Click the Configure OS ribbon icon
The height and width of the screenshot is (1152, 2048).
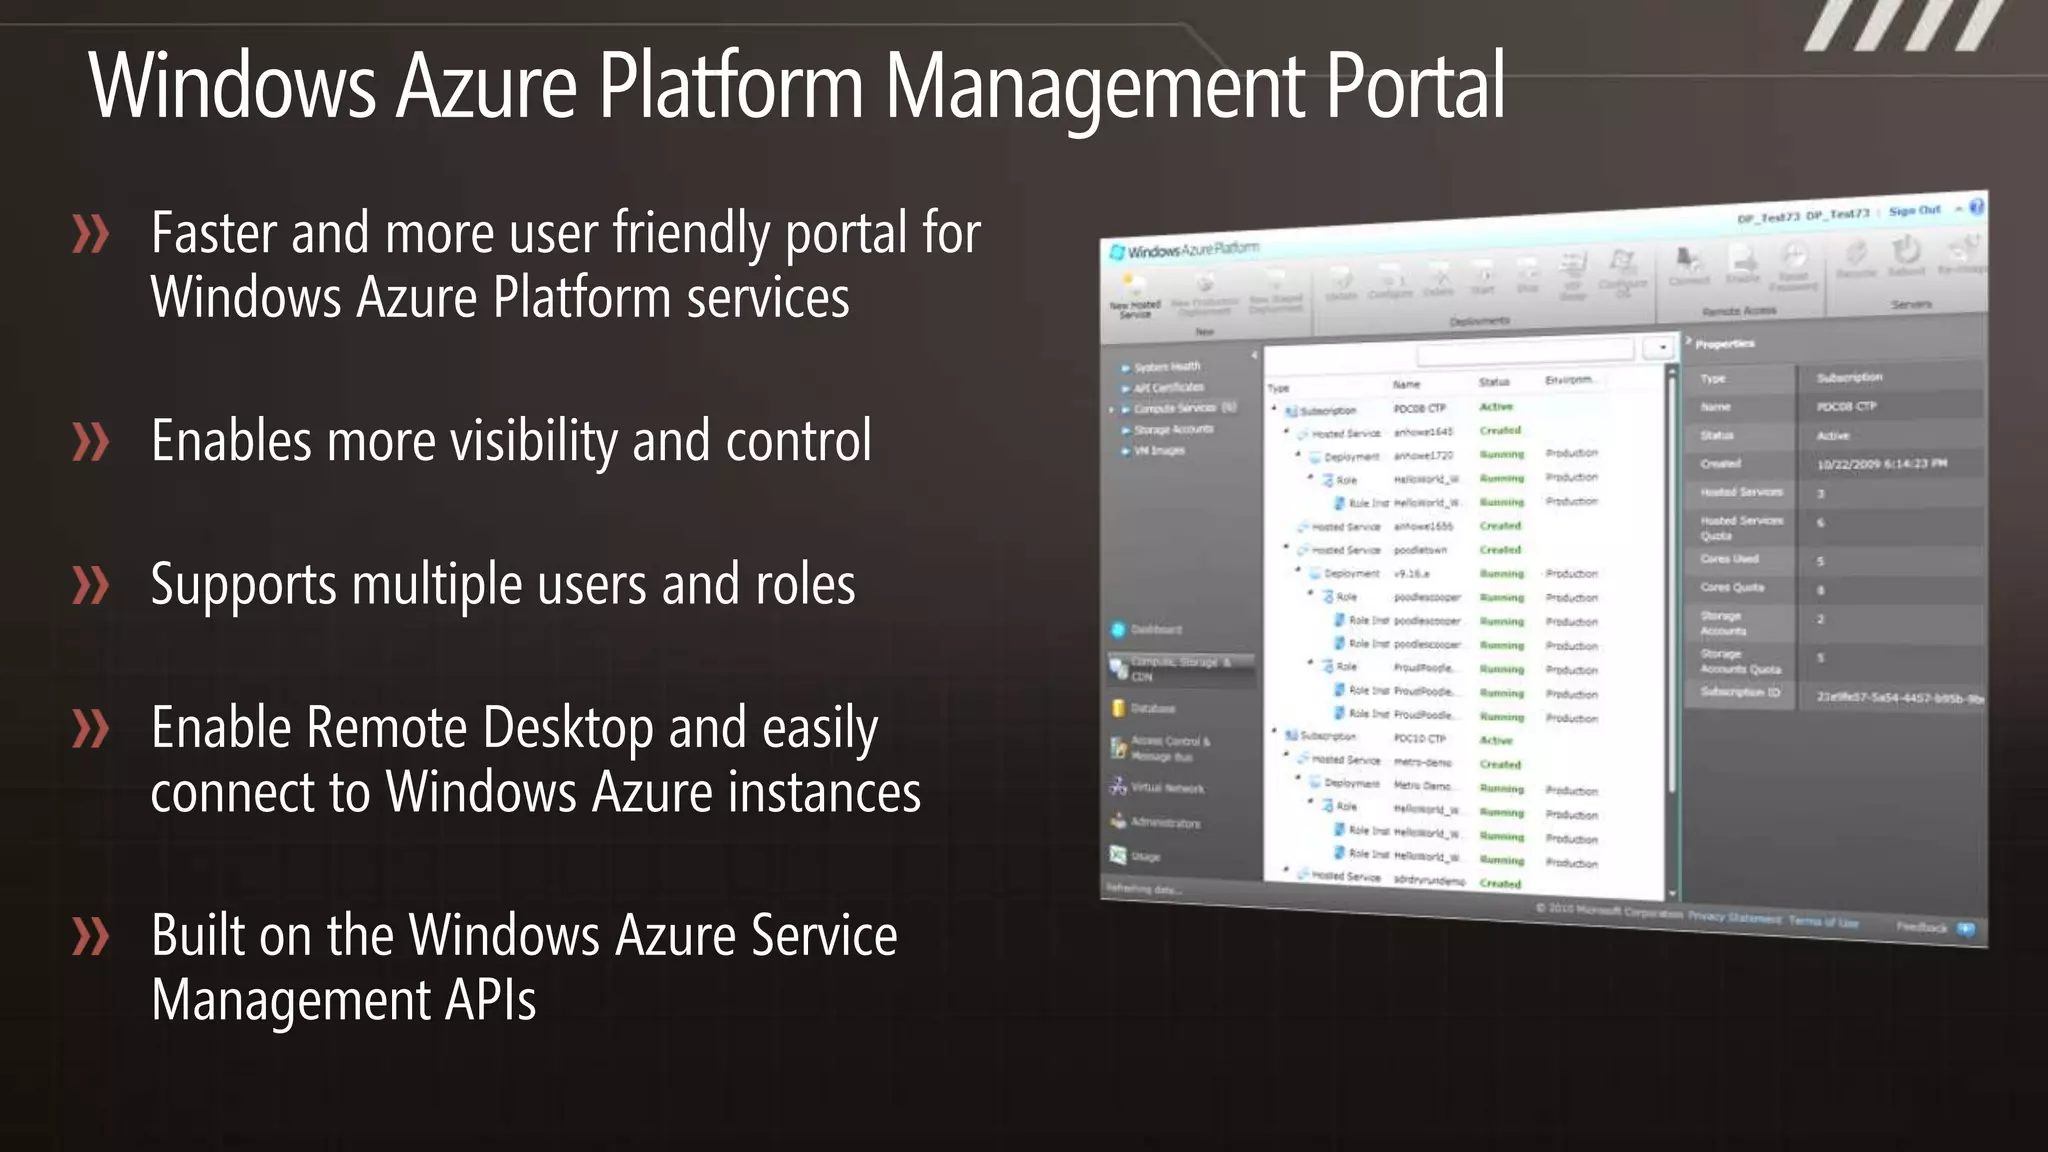(x=1622, y=264)
